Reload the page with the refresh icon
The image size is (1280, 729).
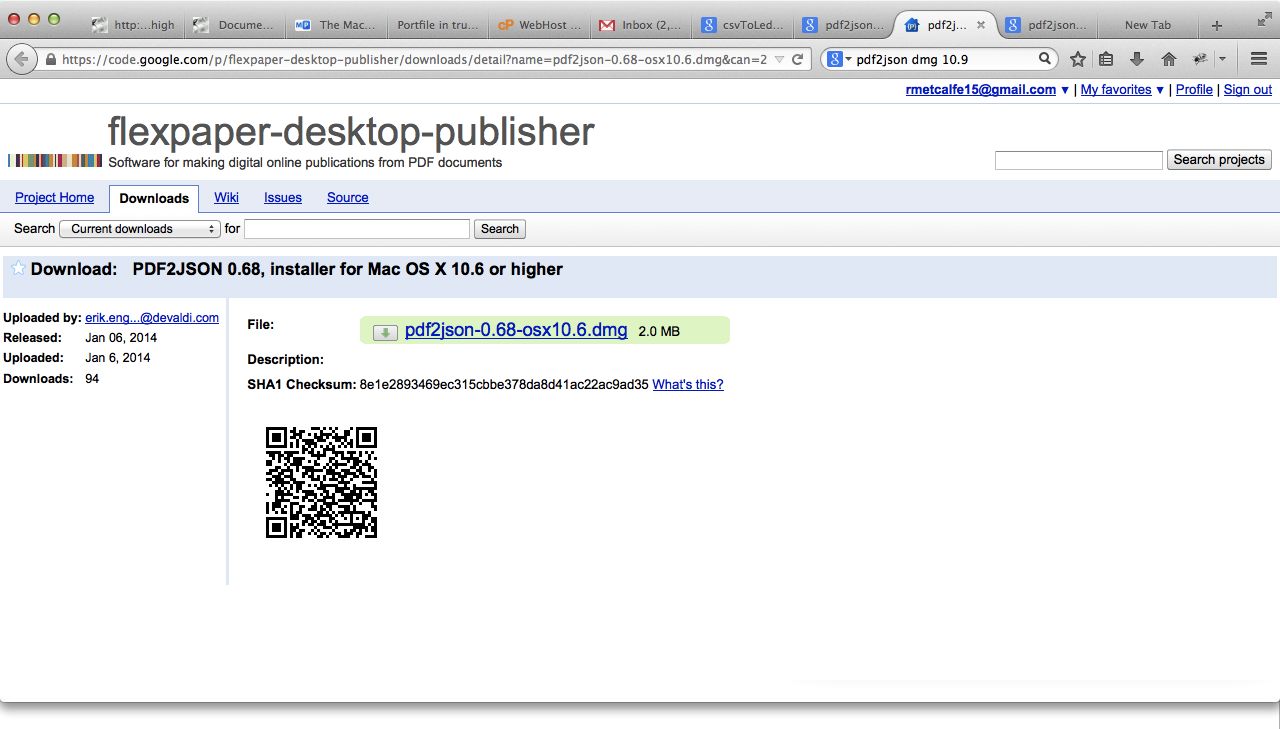pyautogui.click(x=798, y=59)
